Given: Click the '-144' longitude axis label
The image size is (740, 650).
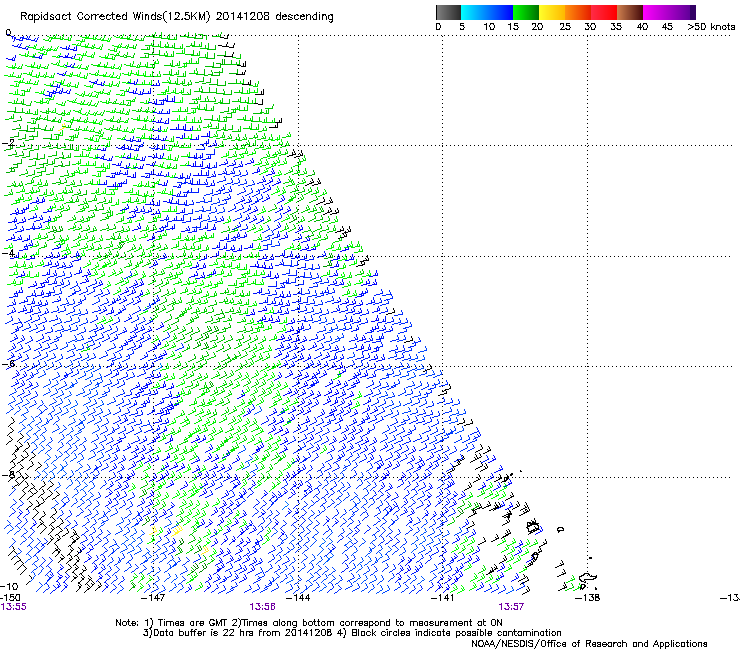Looking at the screenshot, I should click(299, 598).
